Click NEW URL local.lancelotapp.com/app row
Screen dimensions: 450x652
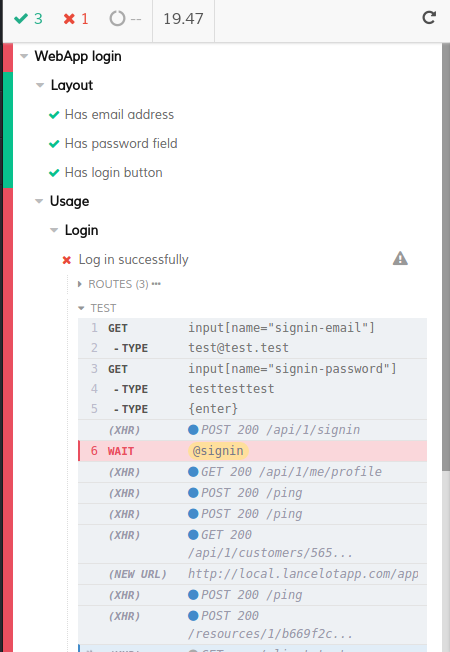252,574
